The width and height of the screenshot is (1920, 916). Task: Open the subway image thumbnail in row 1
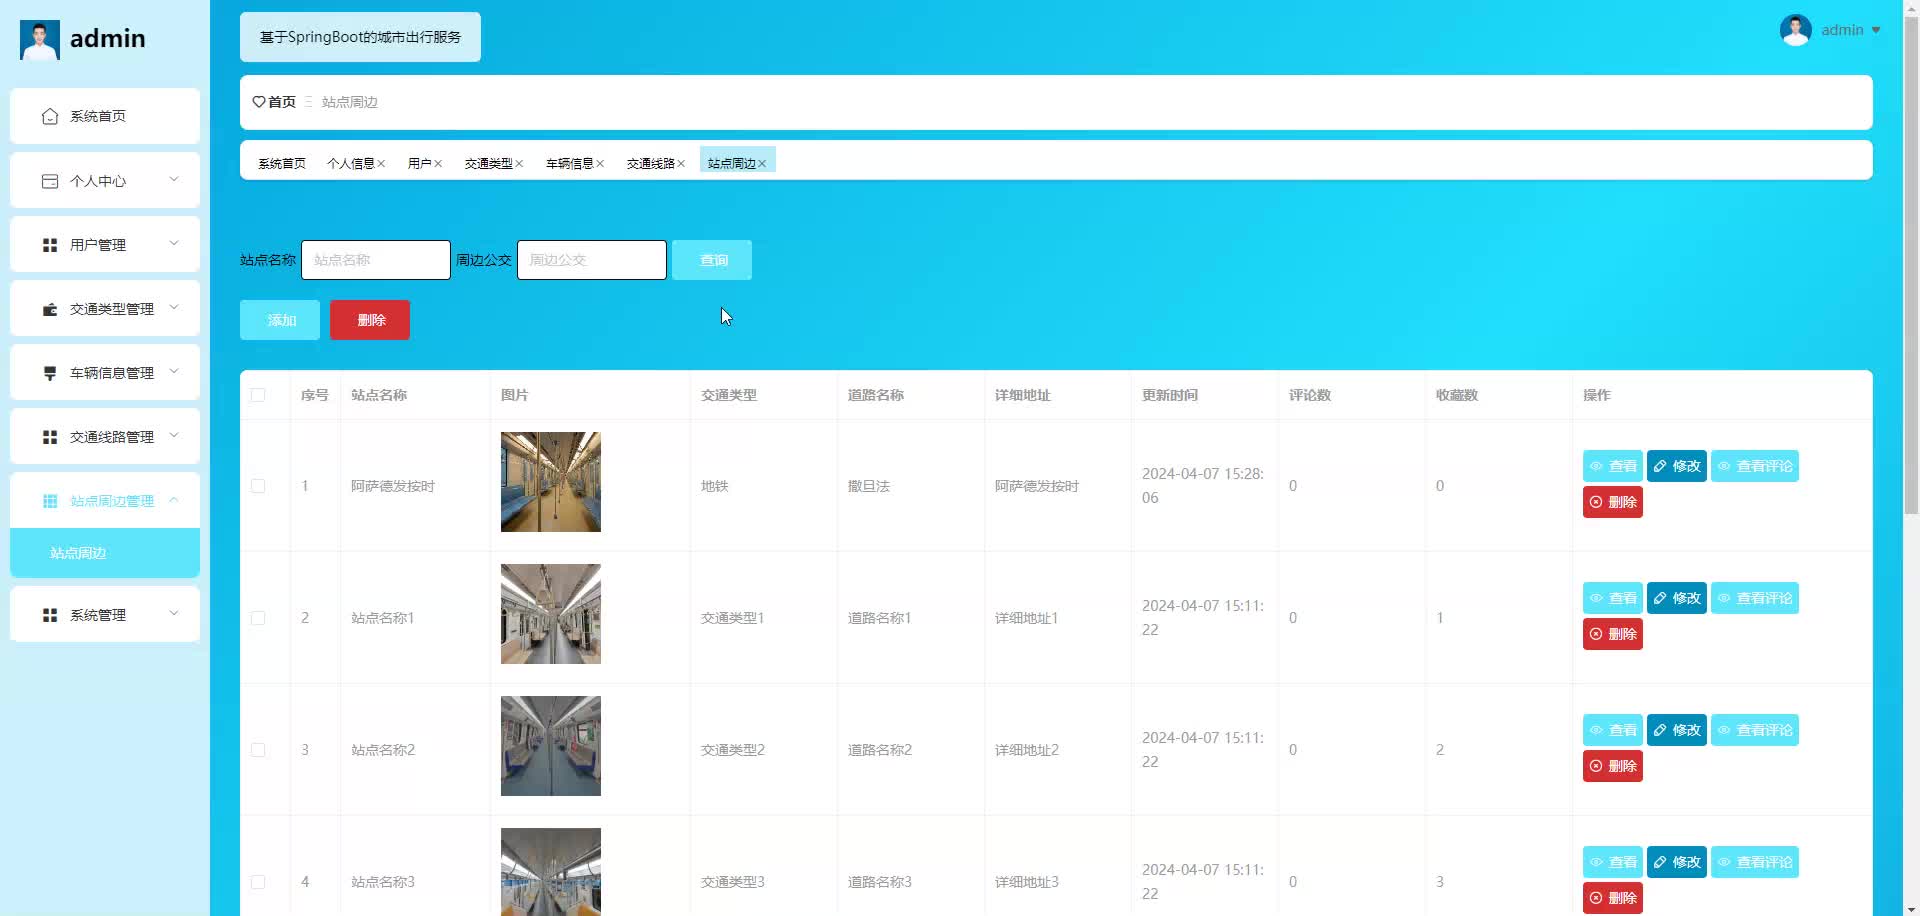pos(551,482)
